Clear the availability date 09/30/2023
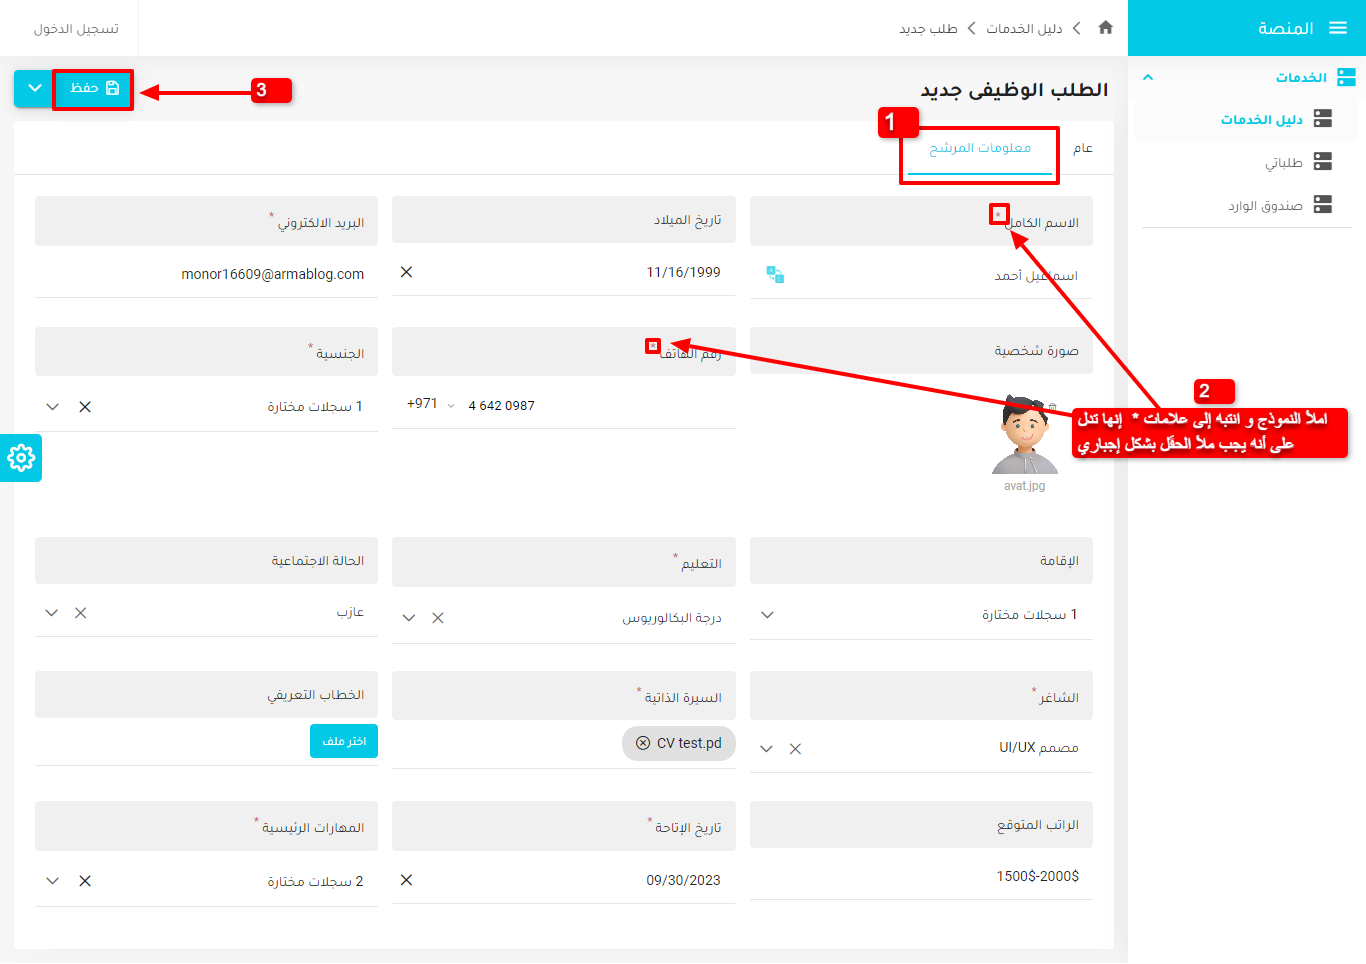This screenshot has height=964, width=1366. pyautogui.click(x=406, y=880)
